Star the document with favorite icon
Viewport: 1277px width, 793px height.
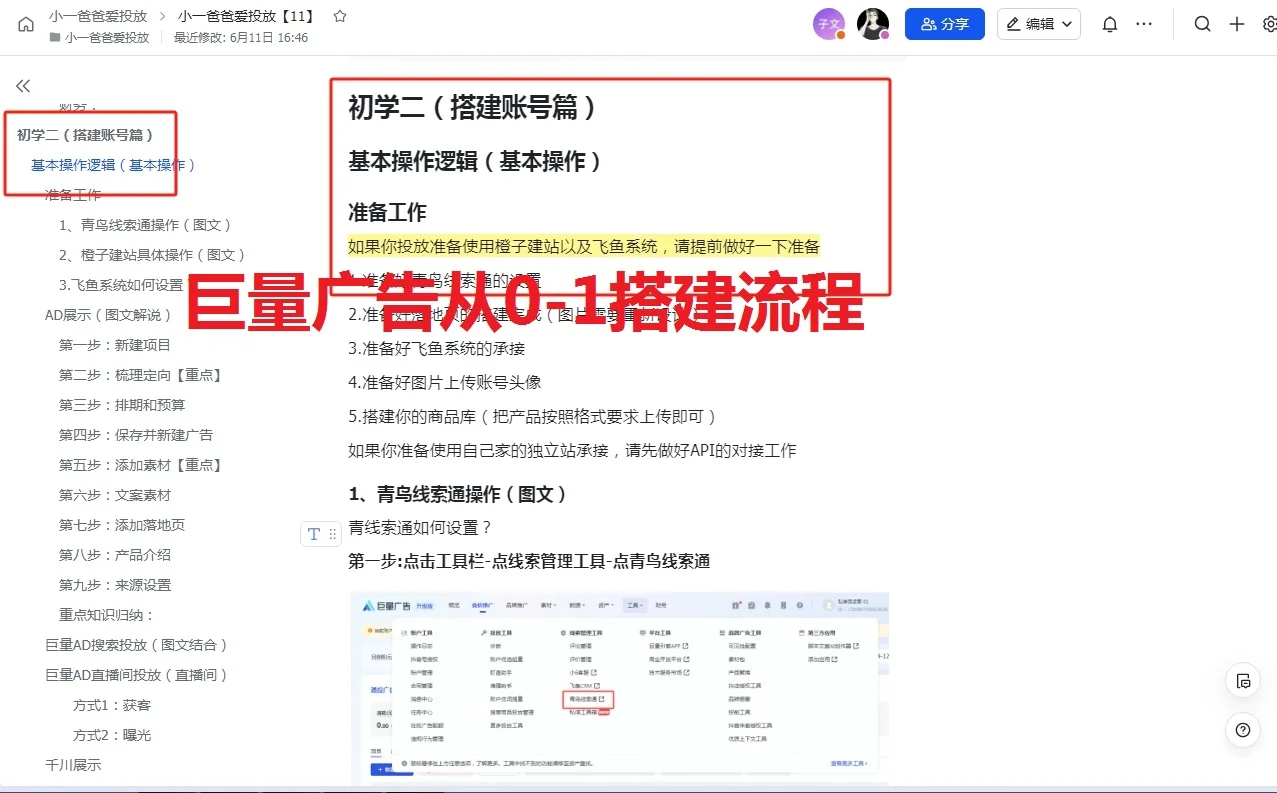click(340, 16)
